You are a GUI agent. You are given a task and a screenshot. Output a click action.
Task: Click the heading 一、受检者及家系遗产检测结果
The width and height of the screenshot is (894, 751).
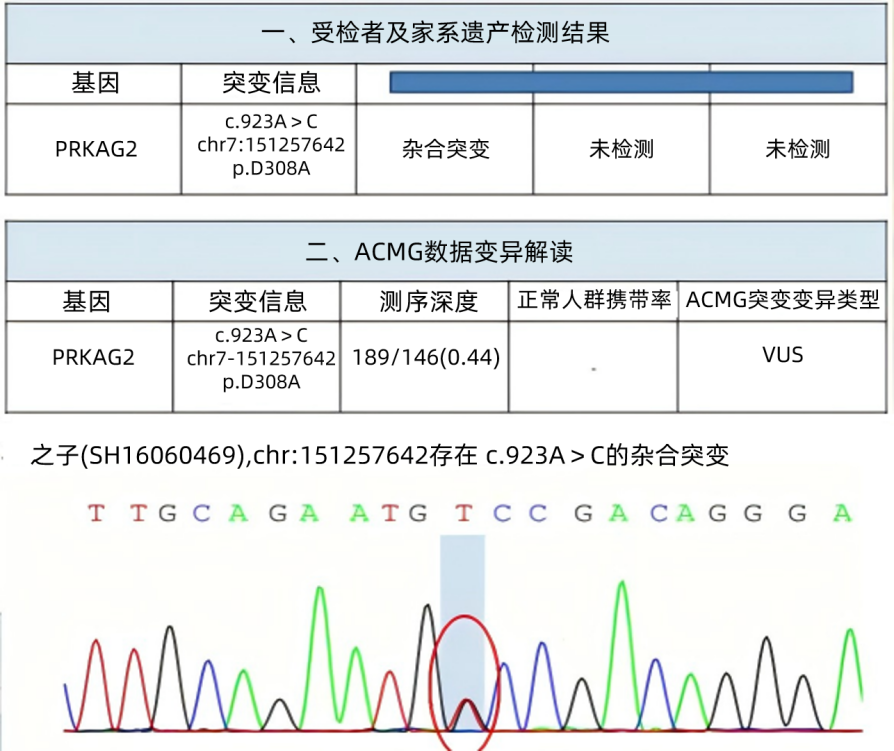tap(436, 33)
